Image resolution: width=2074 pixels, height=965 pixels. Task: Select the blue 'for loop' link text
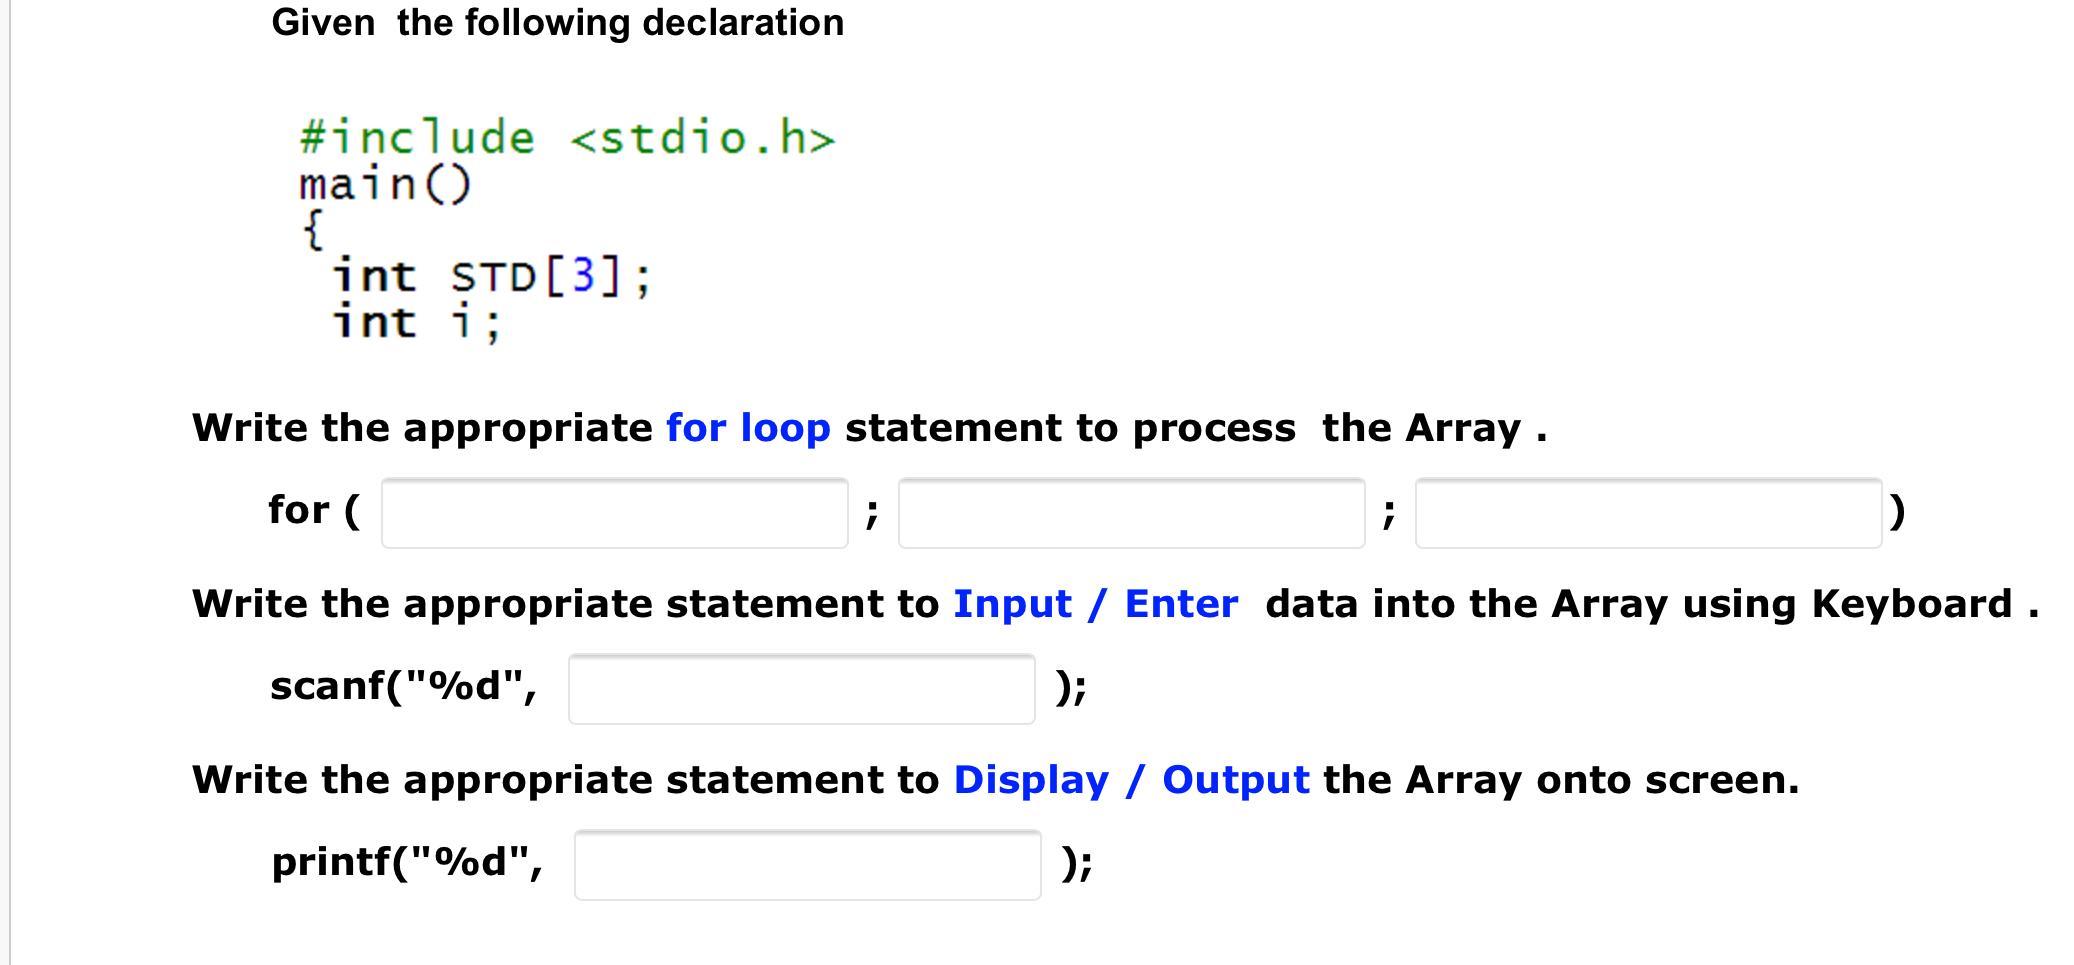[x=746, y=427]
